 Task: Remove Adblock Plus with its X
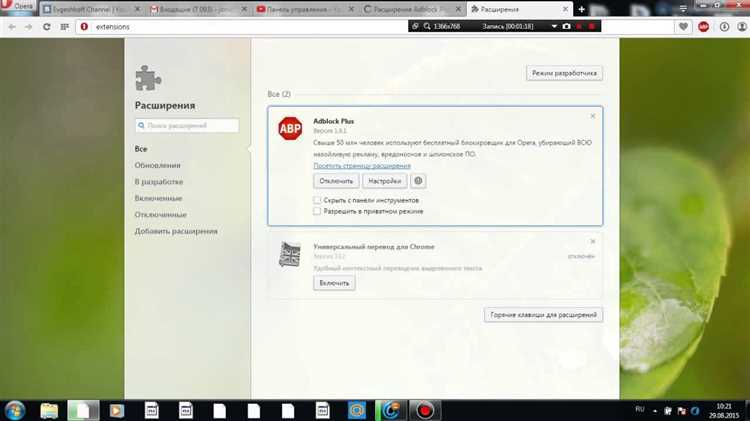point(593,116)
